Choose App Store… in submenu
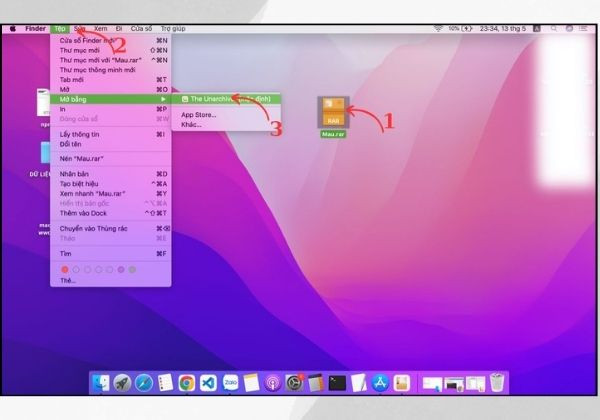Viewport: 600px width, 420px height. tap(226, 115)
